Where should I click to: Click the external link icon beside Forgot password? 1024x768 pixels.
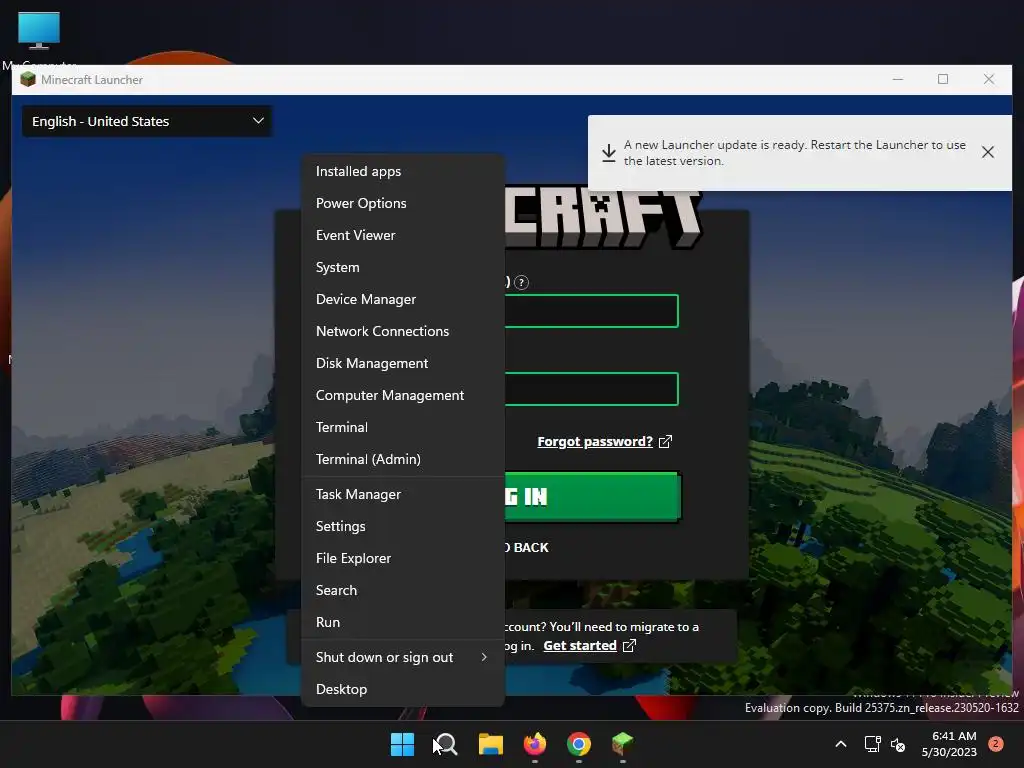click(665, 442)
